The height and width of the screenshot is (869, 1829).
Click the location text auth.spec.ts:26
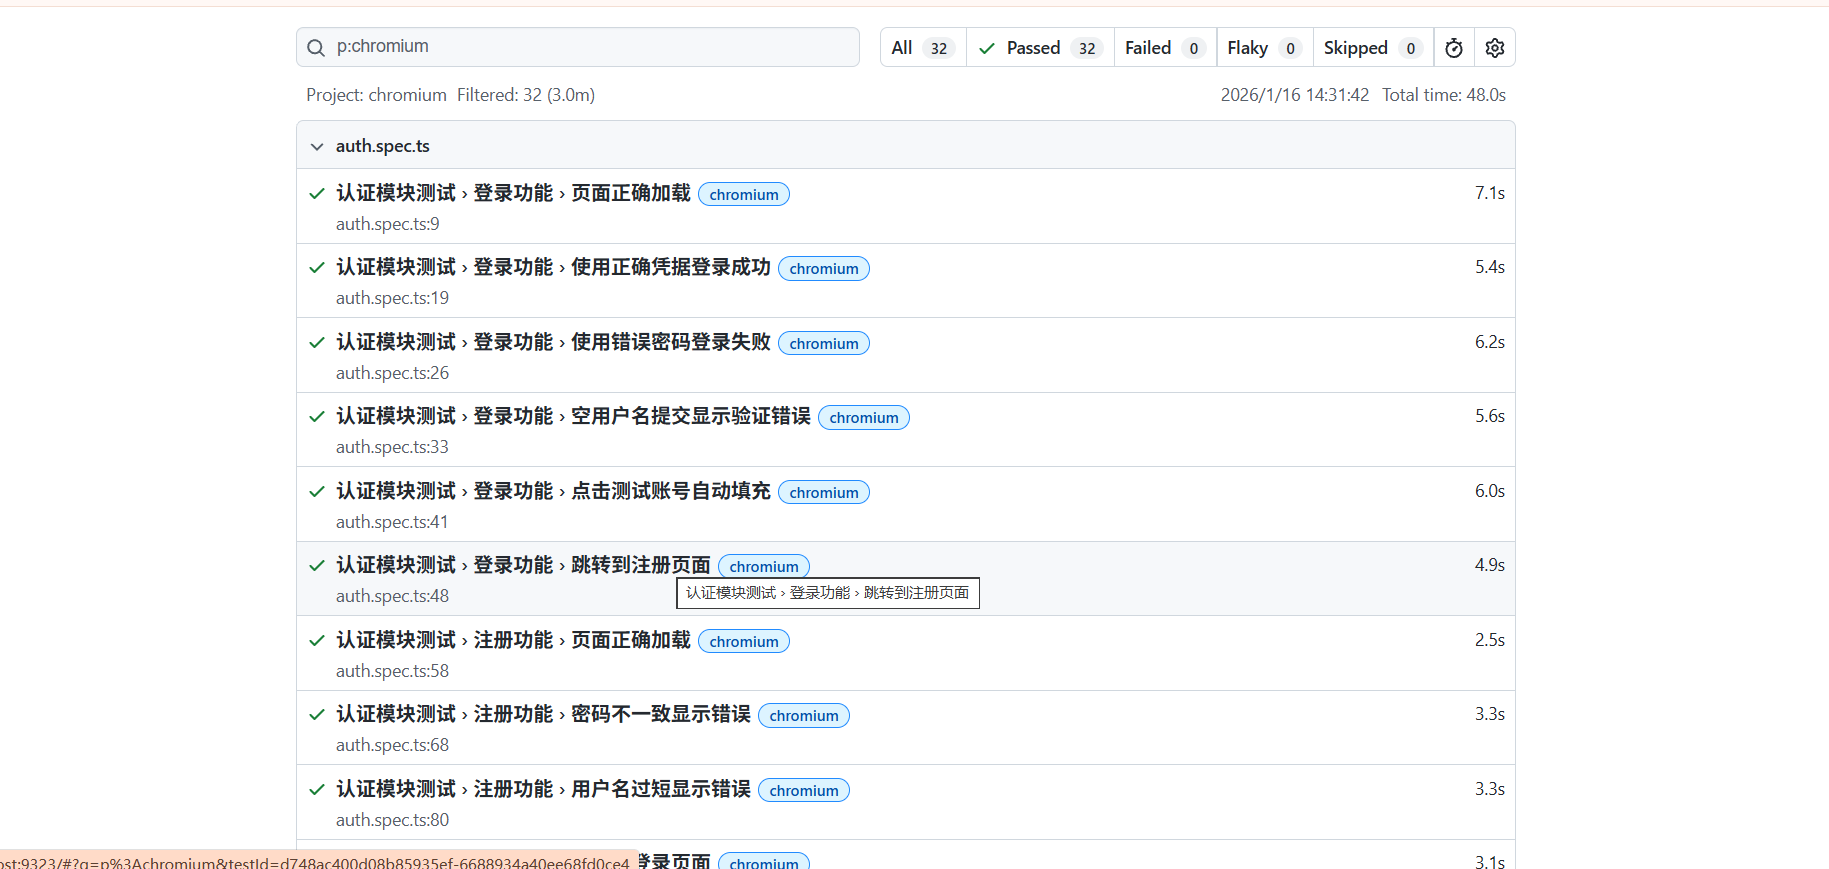392,373
